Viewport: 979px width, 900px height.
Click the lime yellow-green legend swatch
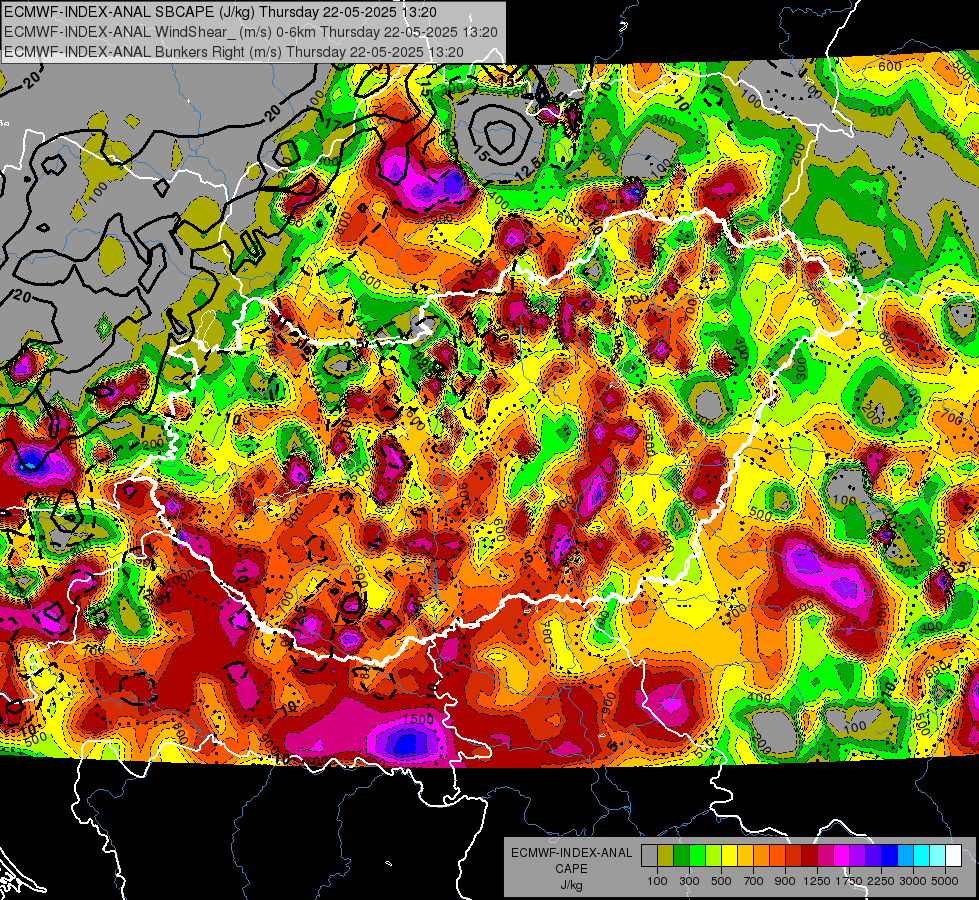[714, 855]
